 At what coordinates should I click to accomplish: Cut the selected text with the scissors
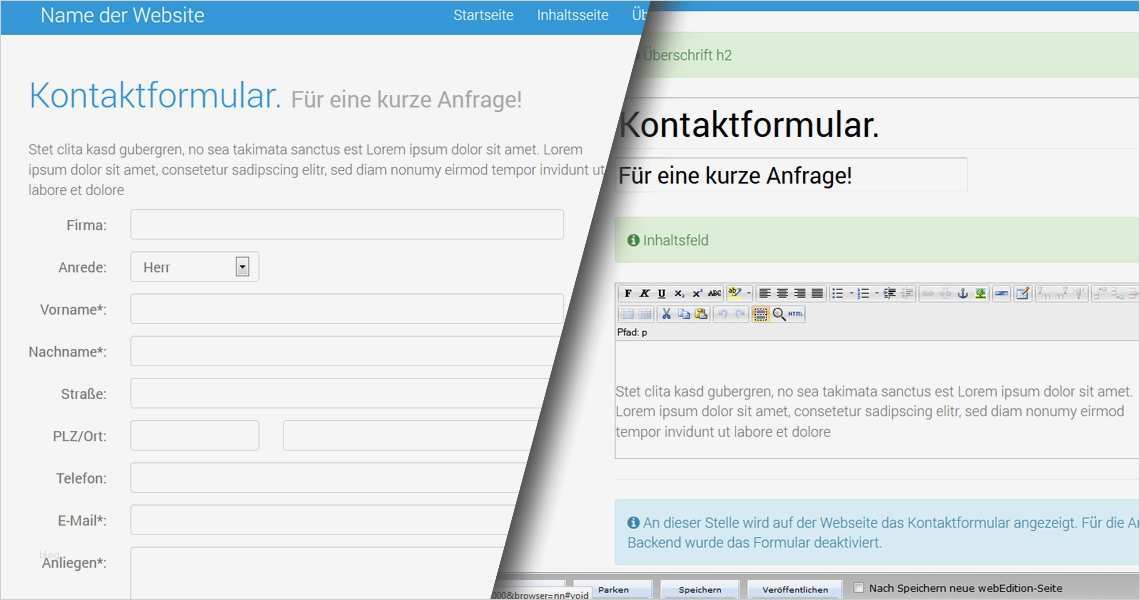[x=666, y=313]
